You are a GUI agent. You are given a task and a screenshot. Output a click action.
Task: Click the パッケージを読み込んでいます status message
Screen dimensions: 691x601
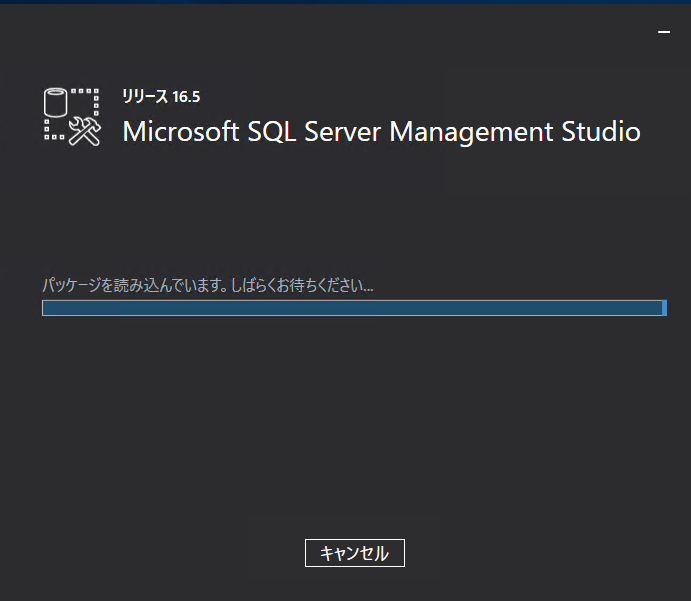click(x=208, y=286)
